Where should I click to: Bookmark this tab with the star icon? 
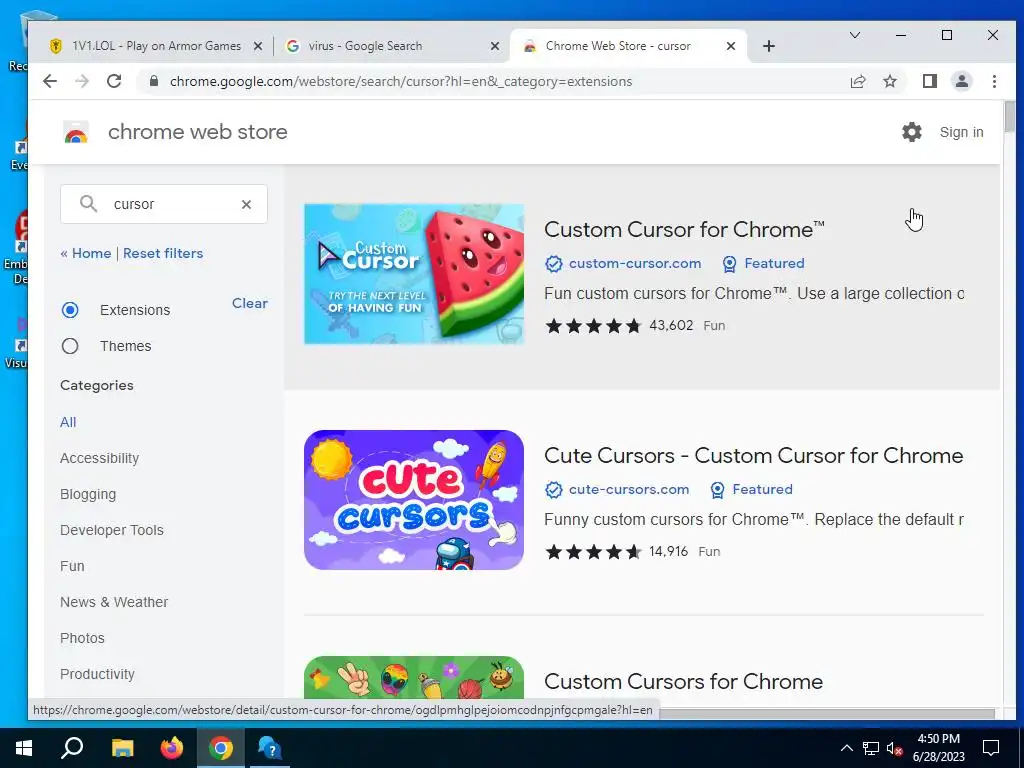(x=889, y=82)
